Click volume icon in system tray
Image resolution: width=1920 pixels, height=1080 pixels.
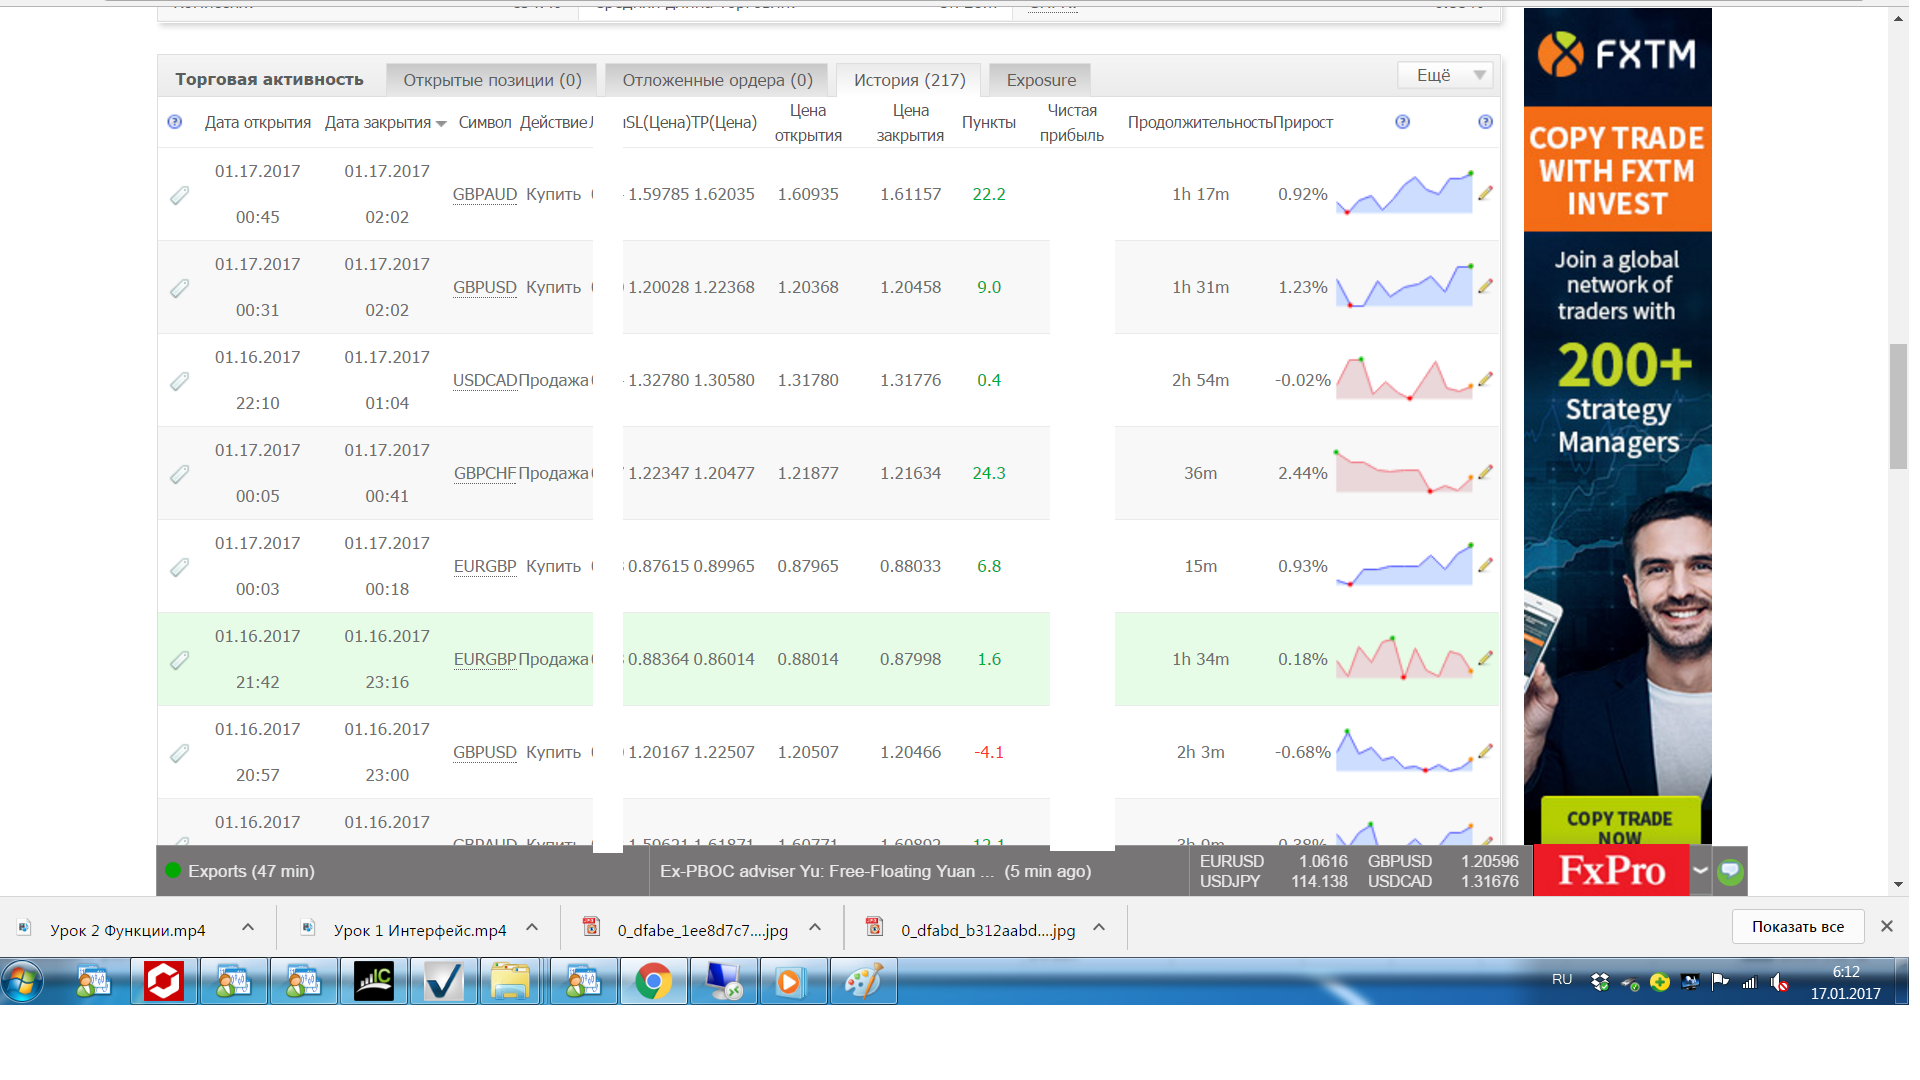1779,982
